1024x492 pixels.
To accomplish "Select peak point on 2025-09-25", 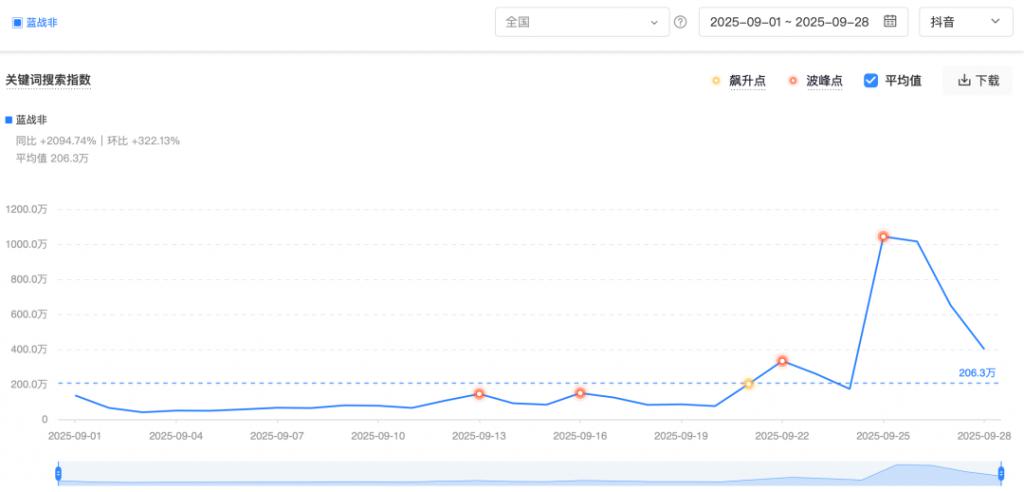I will [x=883, y=237].
